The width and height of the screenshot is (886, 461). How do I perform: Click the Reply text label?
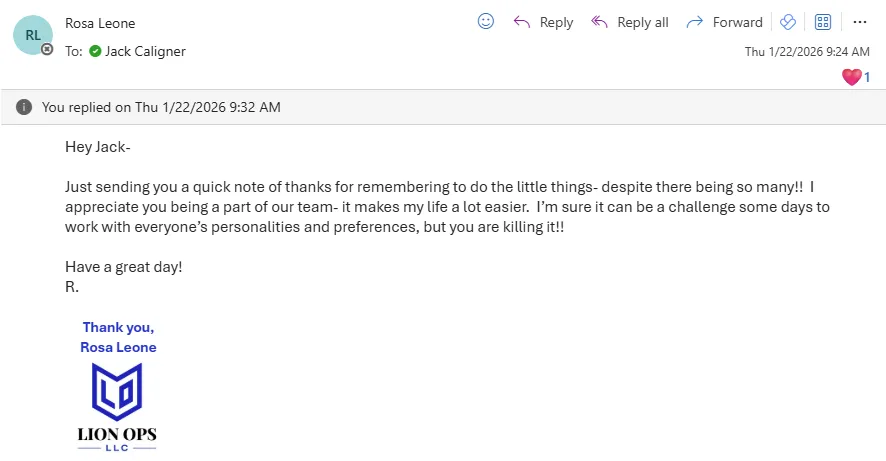pos(556,22)
